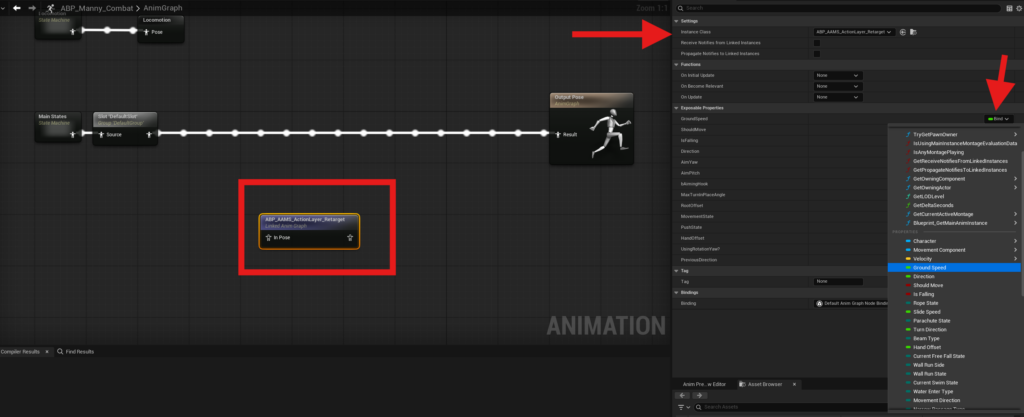Open the On Initial Update function dropdown

838,75
